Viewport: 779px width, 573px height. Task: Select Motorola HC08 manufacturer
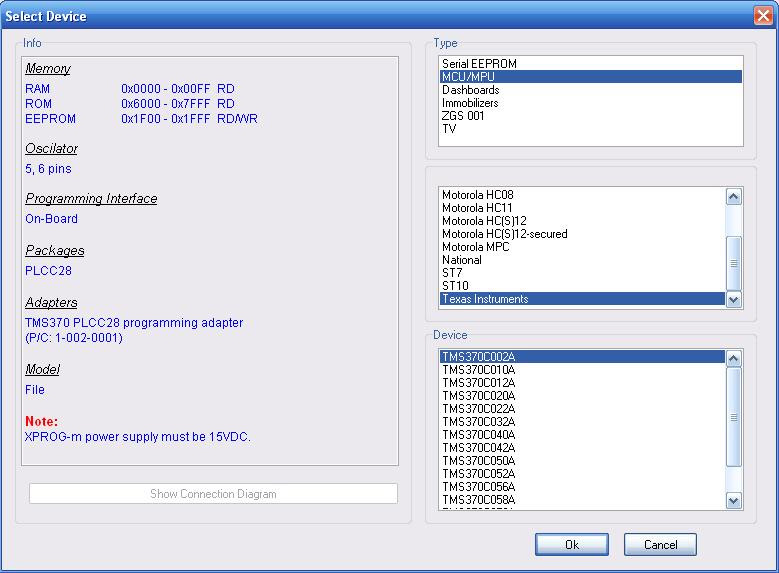coord(477,195)
